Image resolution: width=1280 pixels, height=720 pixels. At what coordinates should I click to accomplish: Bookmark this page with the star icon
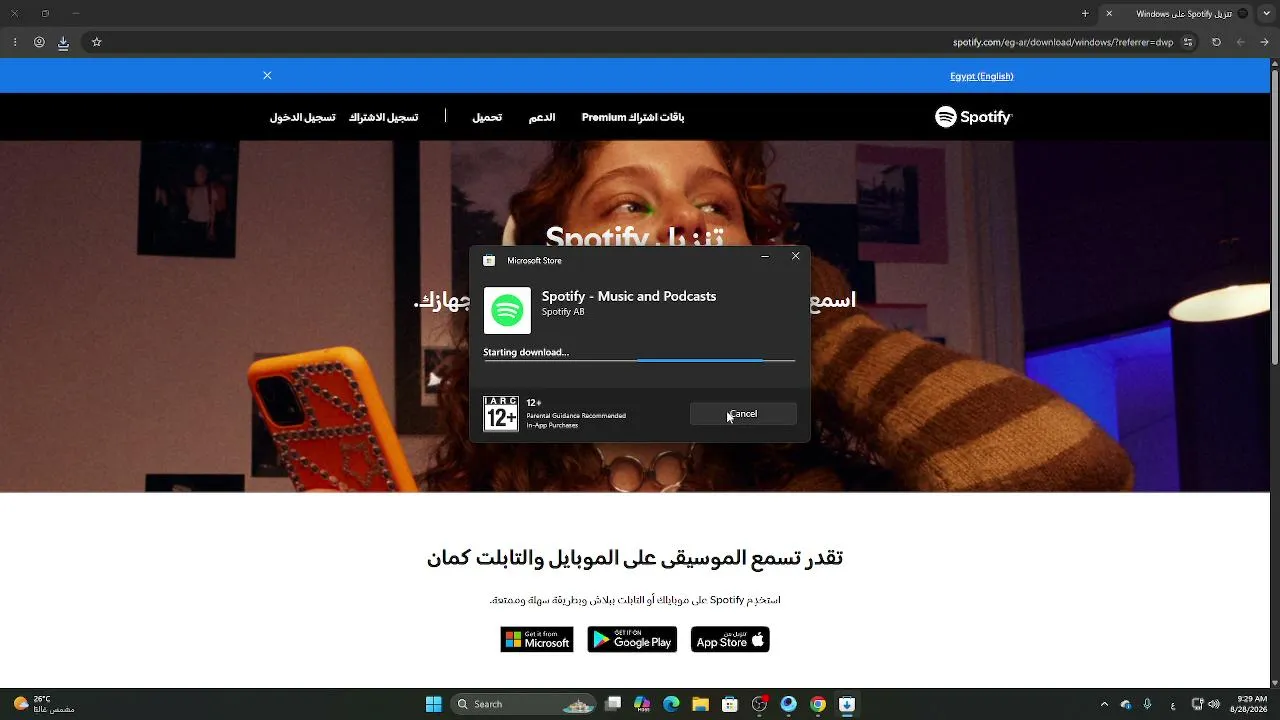pyautogui.click(x=97, y=42)
